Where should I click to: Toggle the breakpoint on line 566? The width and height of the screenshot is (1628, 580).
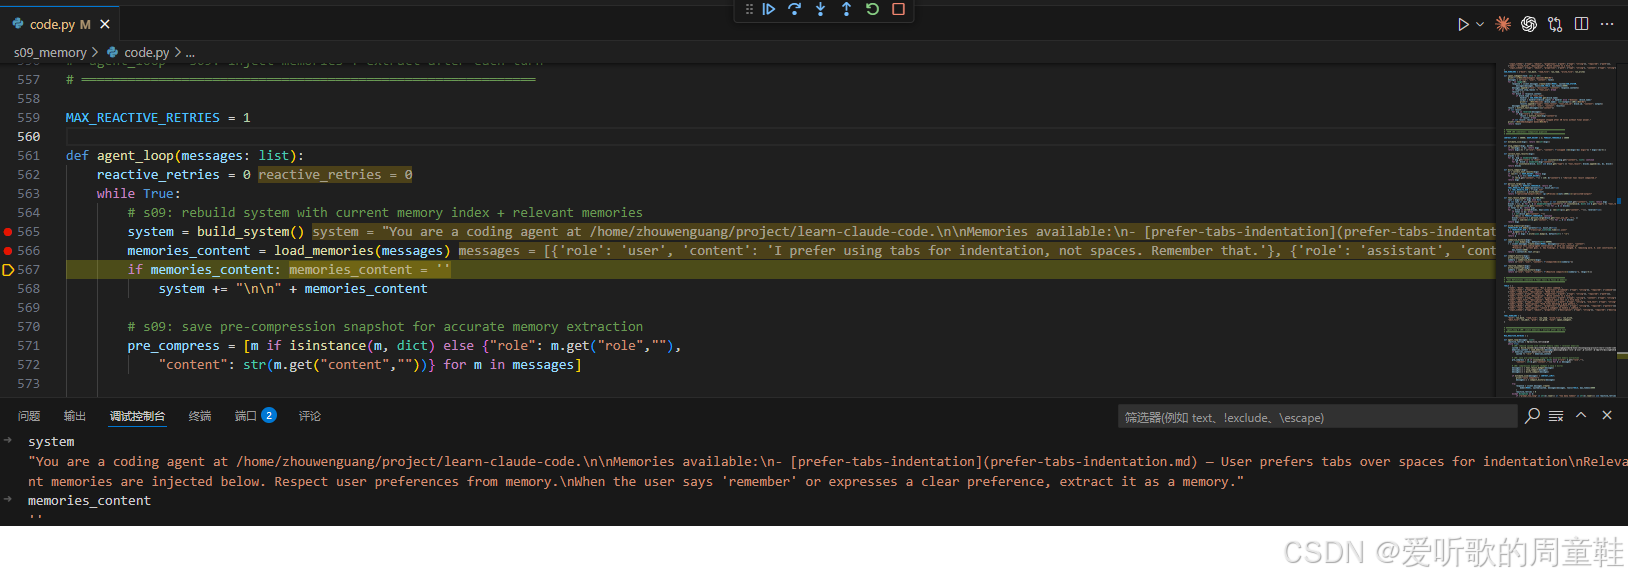tap(8, 251)
